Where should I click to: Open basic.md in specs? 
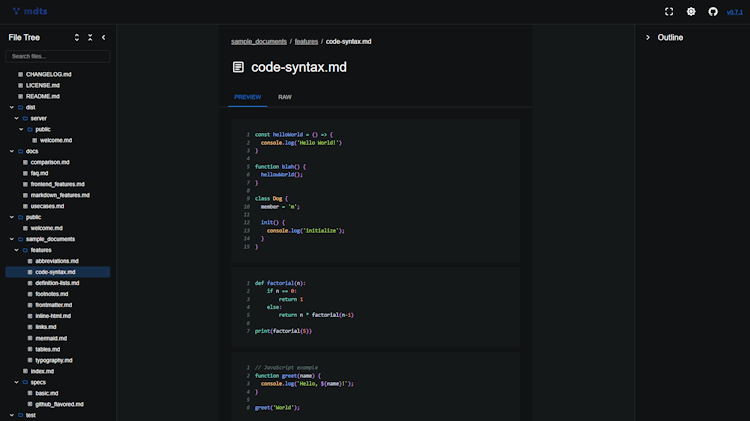46,393
